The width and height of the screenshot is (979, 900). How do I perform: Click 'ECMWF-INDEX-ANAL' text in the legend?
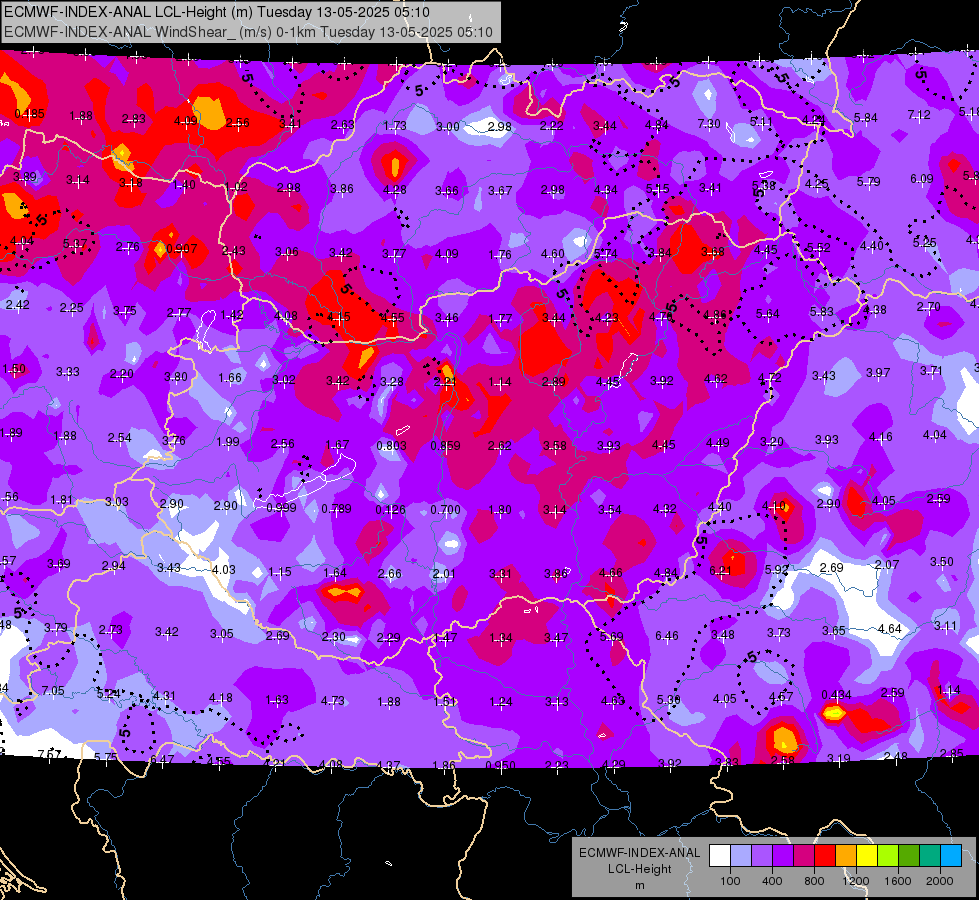(640, 853)
